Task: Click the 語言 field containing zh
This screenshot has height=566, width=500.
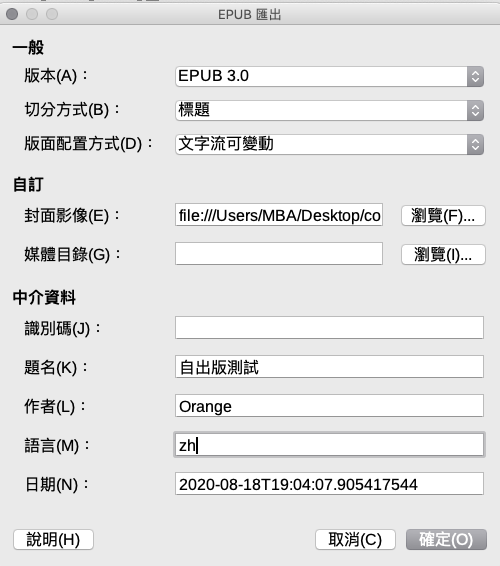Action: (x=329, y=445)
